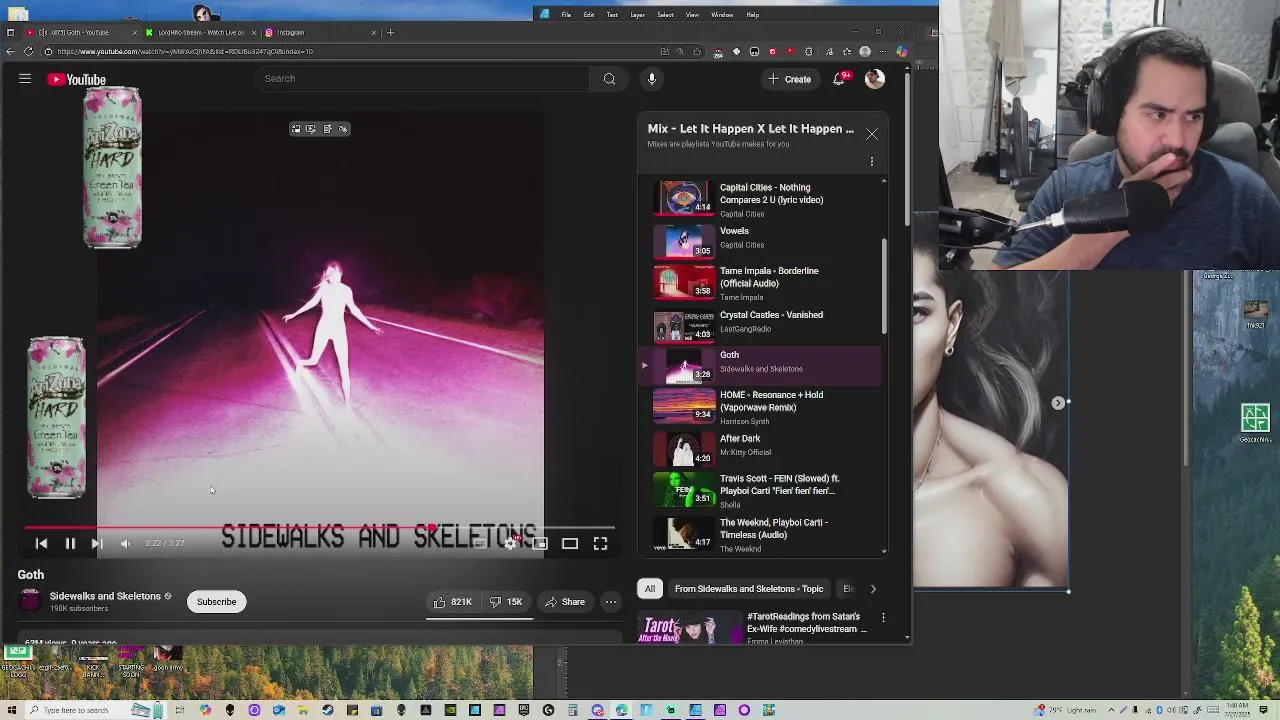The height and width of the screenshot is (720, 1280).
Task: Open the Create menu
Action: point(789,79)
